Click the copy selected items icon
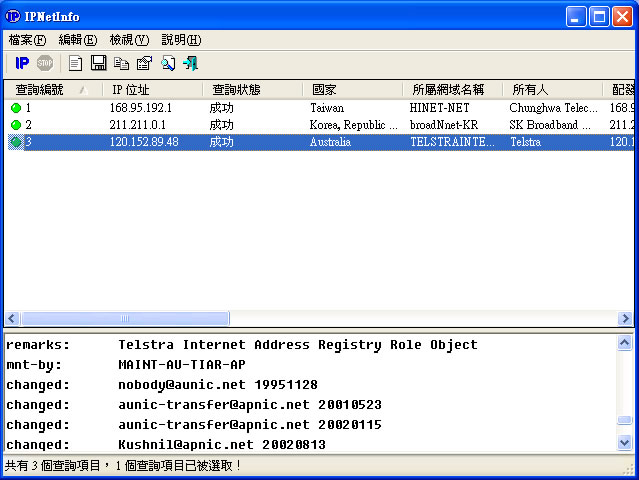 pyautogui.click(x=121, y=63)
